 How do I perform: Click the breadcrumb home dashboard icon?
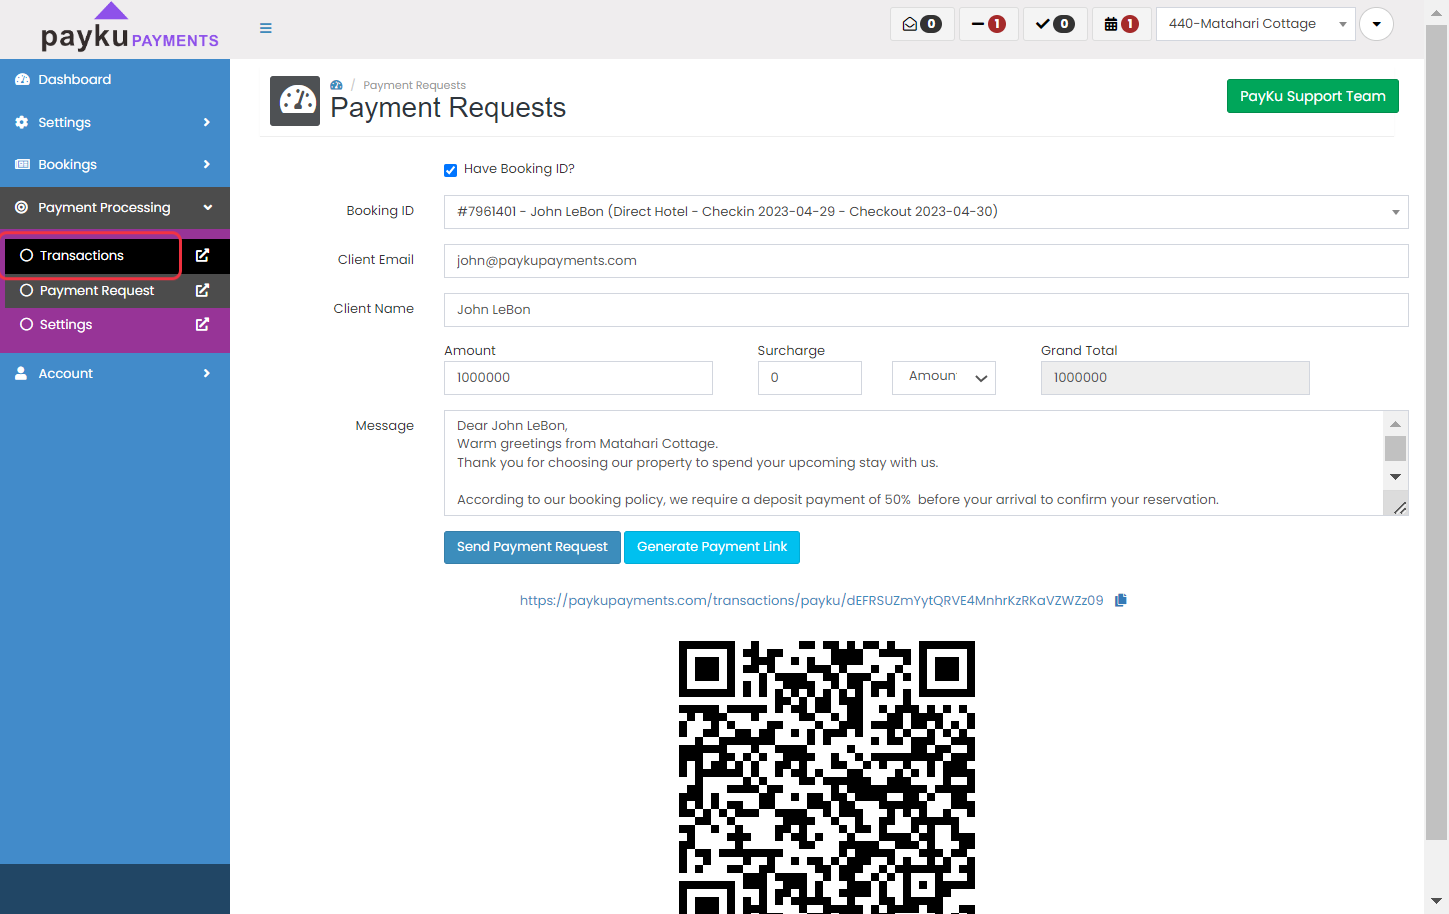pyautogui.click(x=337, y=85)
